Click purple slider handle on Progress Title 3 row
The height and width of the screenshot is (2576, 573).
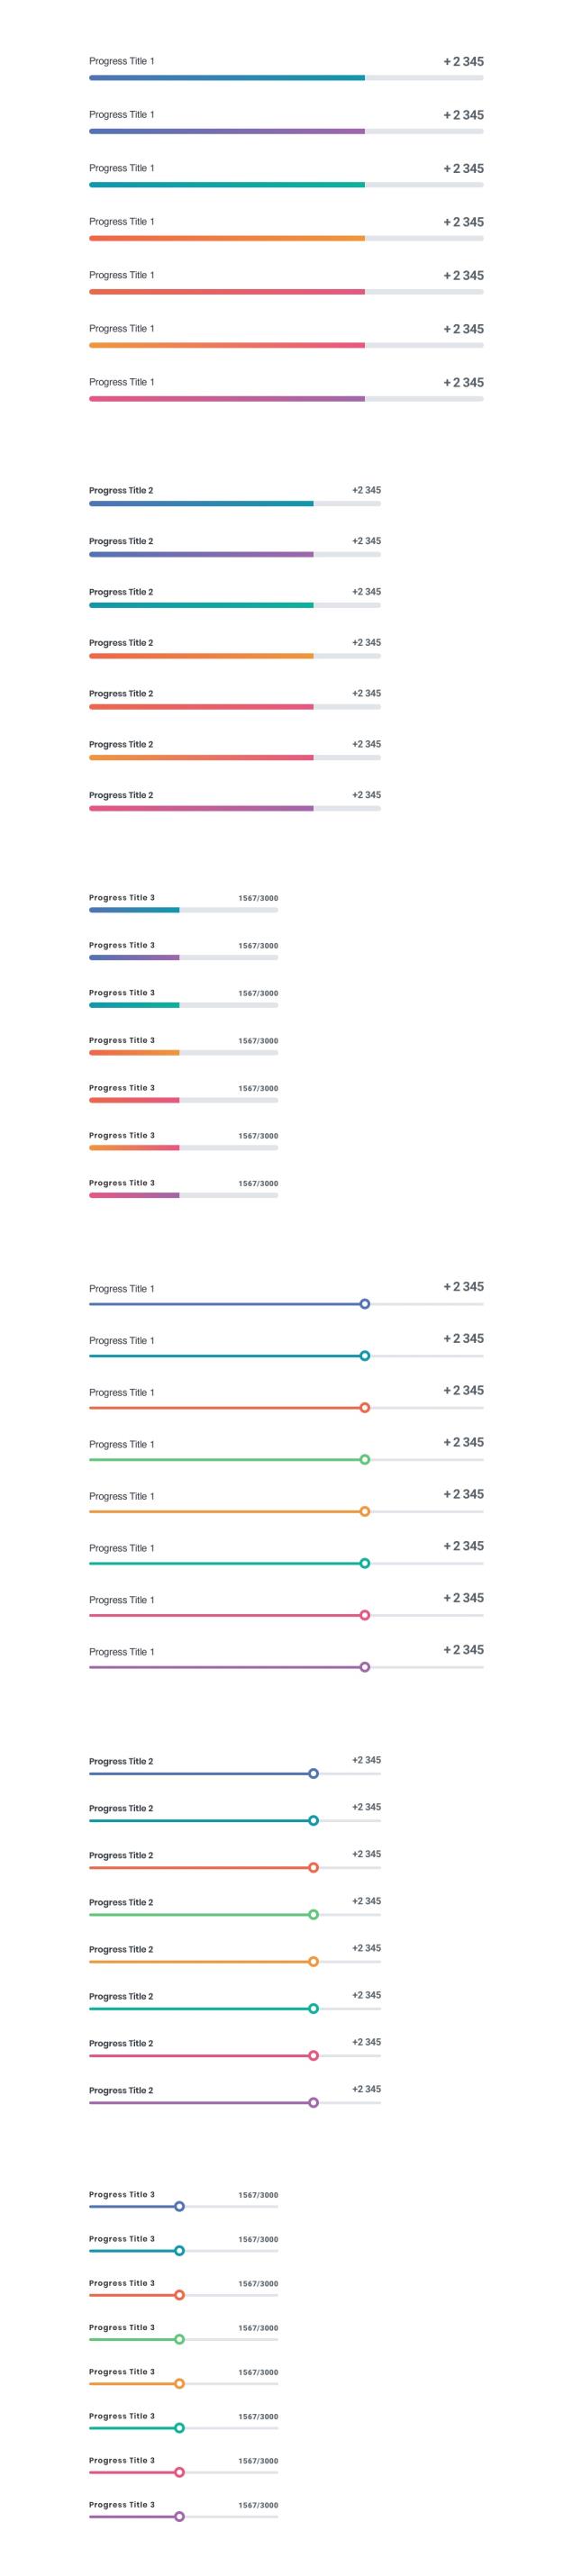(179, 2516)
